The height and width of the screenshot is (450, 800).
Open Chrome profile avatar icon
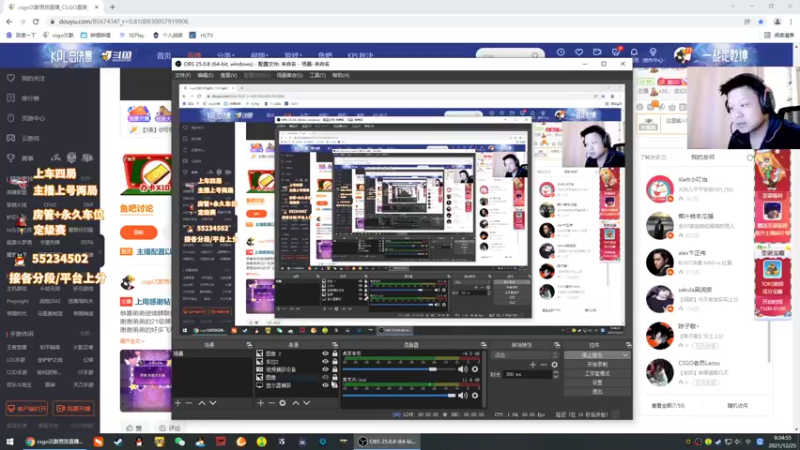click(778, 21)
